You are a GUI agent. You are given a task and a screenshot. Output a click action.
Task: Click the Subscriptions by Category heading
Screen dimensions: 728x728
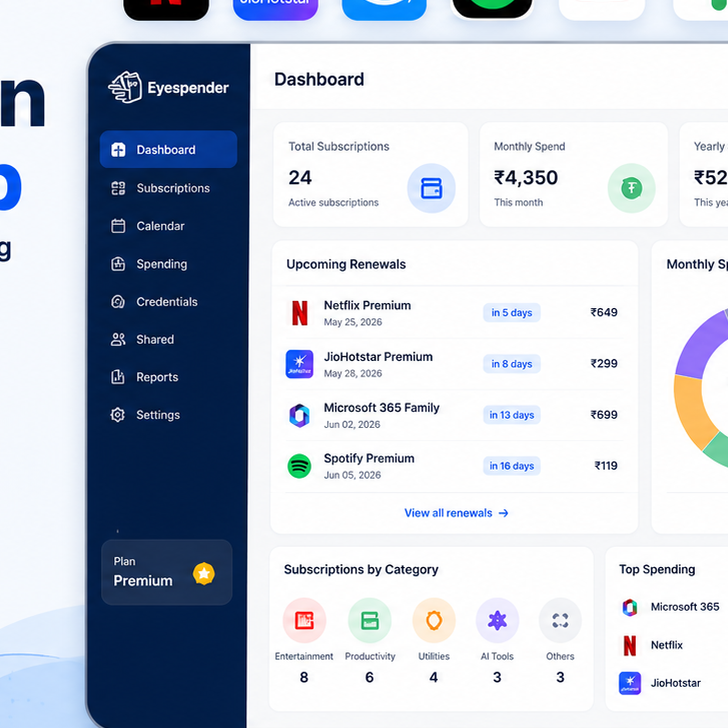tap(361, 569)
